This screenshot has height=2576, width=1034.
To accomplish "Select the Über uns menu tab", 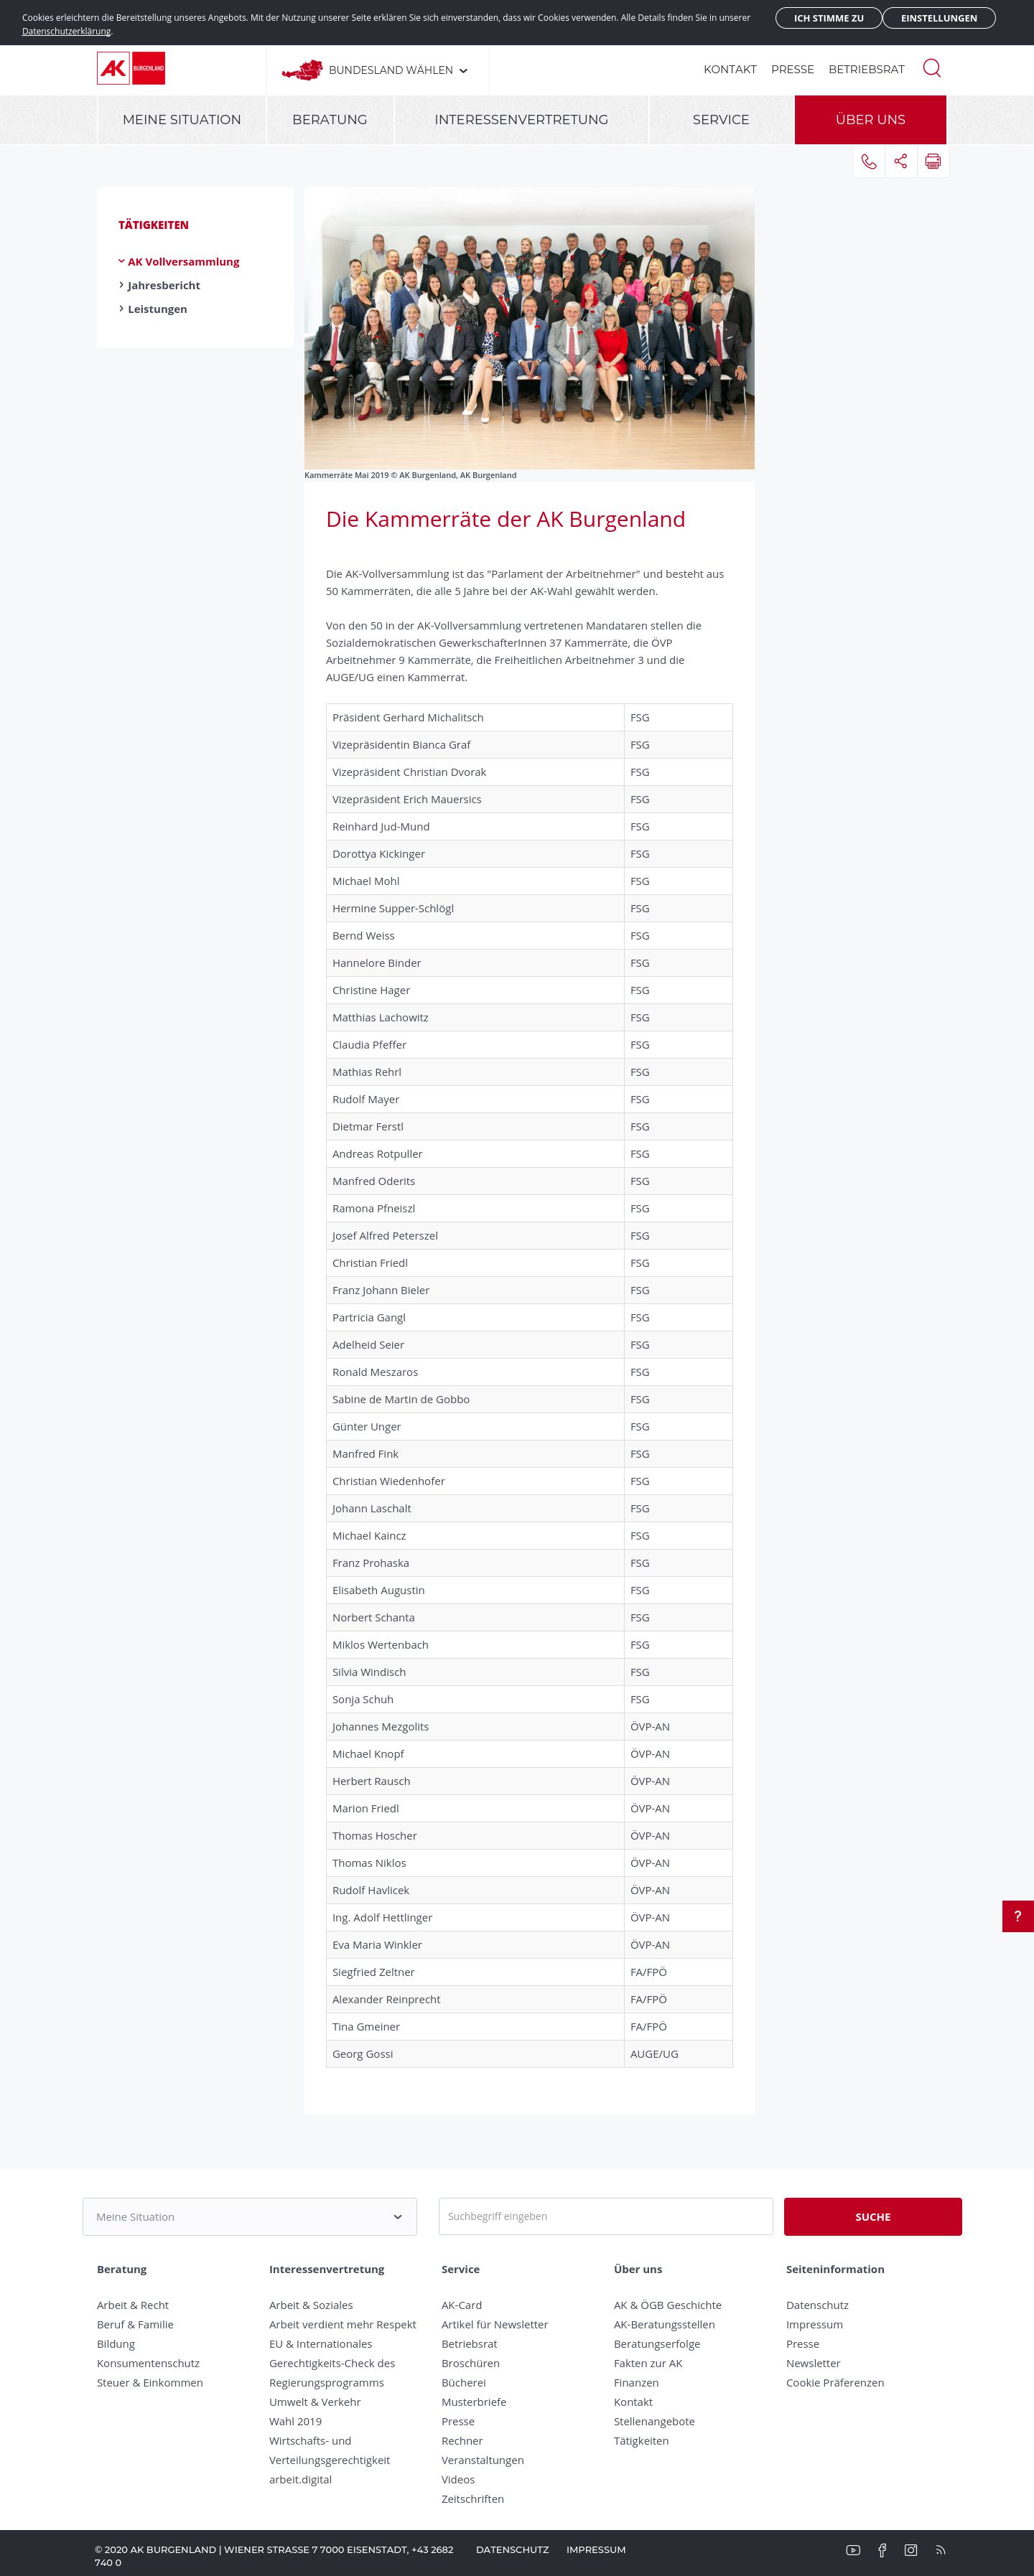I will pyautogui.click(x=870, y=119).
